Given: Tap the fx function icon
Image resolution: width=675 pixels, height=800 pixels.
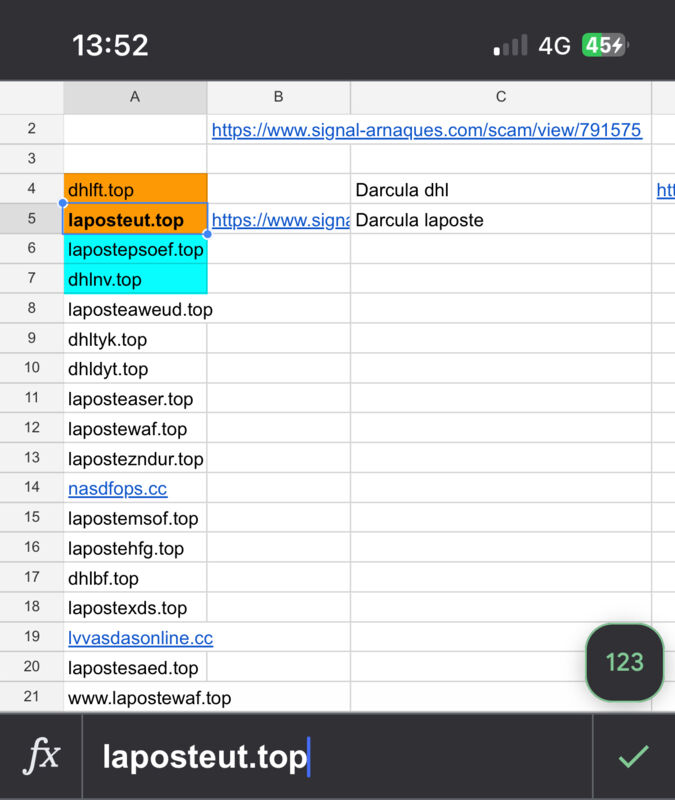Looking at the screenshot, I should [41, 756].
